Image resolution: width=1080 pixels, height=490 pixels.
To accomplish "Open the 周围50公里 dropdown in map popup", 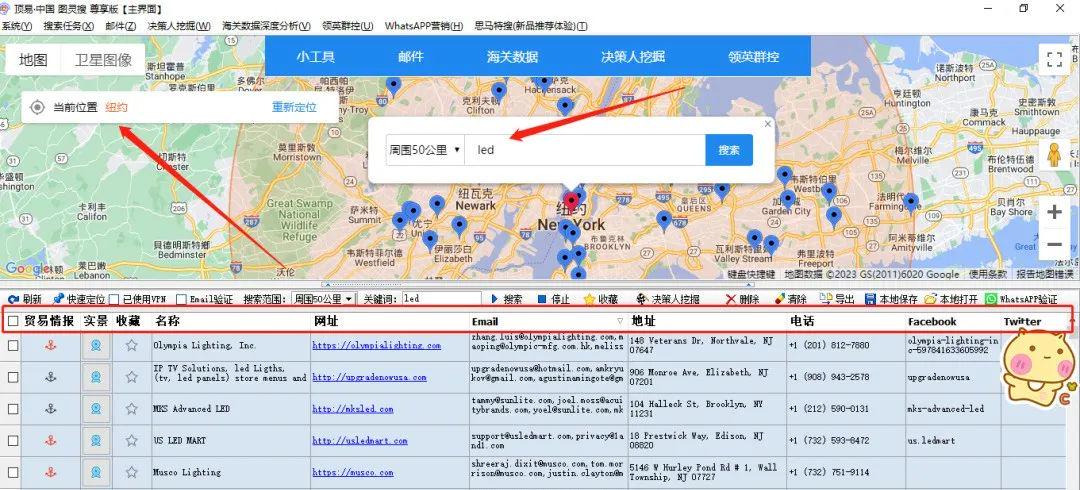I will pos(425,150).
